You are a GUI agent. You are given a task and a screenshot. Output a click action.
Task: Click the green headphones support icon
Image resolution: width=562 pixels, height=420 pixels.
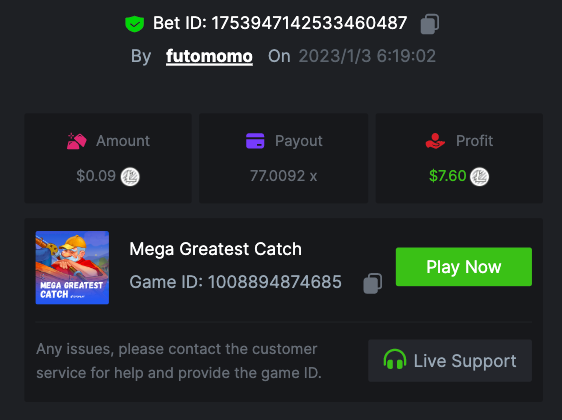[x=395, y=359]
